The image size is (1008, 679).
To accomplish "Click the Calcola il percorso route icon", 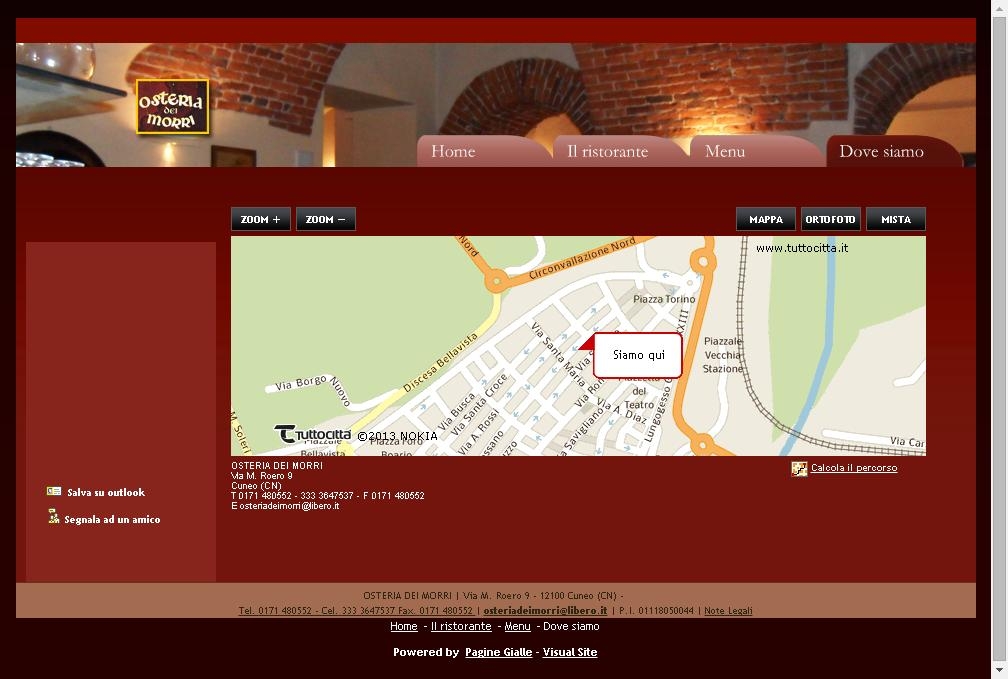I will click(x=799, y=469).
